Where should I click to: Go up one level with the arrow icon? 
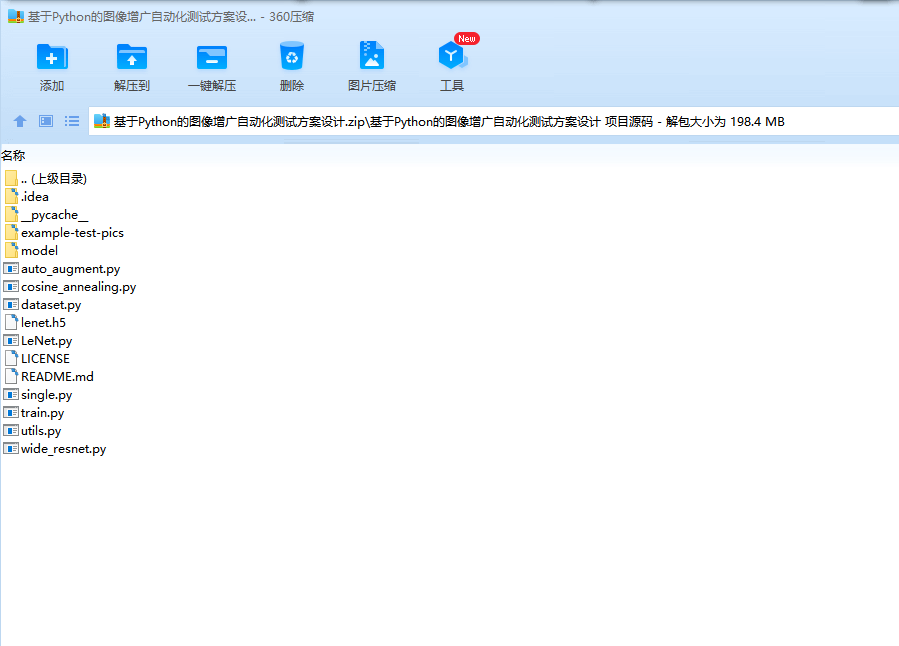tap(20, 121)
